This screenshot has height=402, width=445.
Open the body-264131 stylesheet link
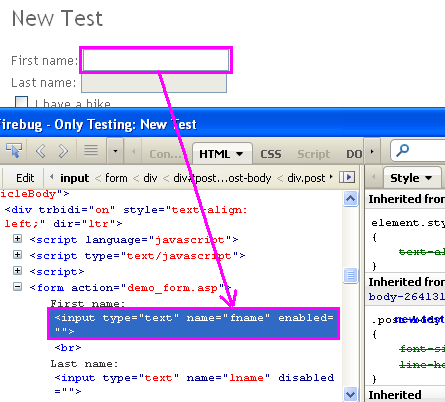407,297
